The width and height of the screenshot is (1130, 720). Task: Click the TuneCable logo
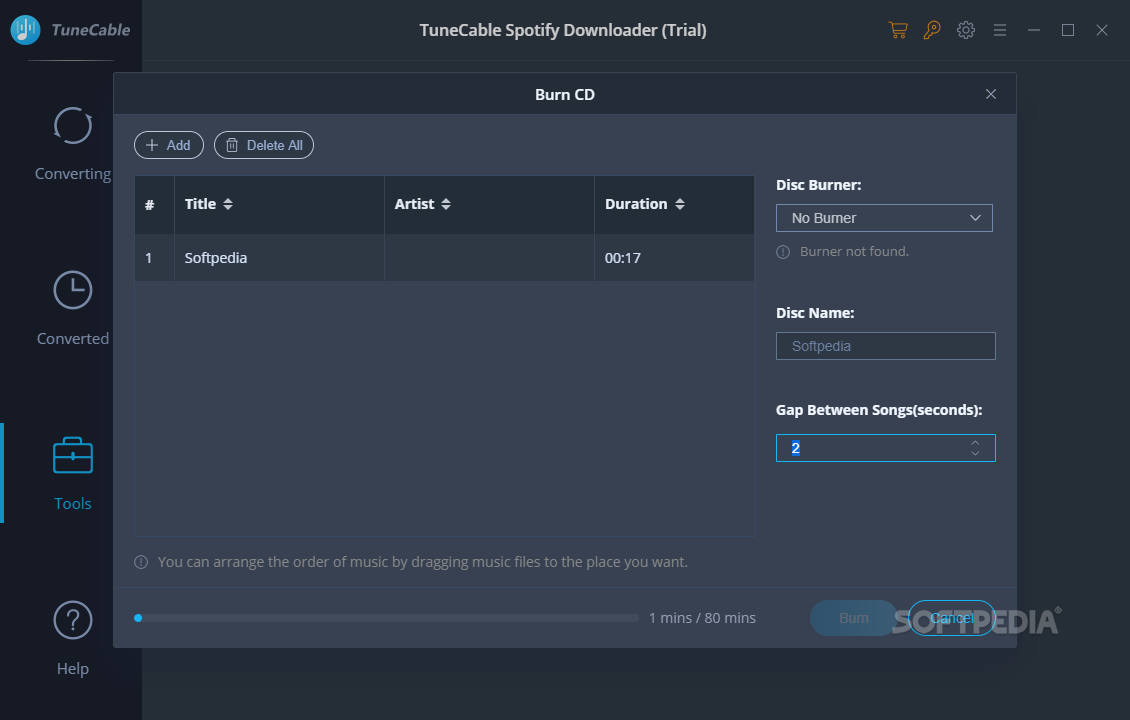click(x=71, y=30)
